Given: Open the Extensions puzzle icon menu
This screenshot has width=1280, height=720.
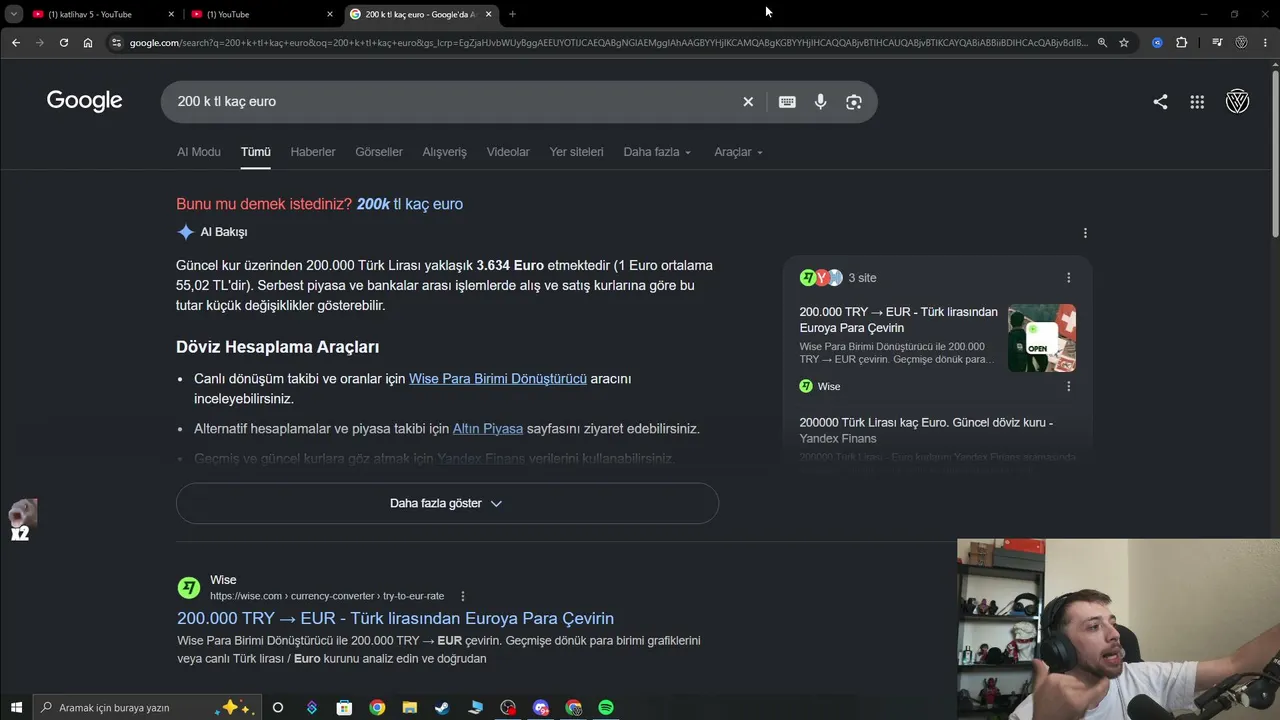Looking at the screenshot, I should pyautogui.click(x=1181, y=43).
